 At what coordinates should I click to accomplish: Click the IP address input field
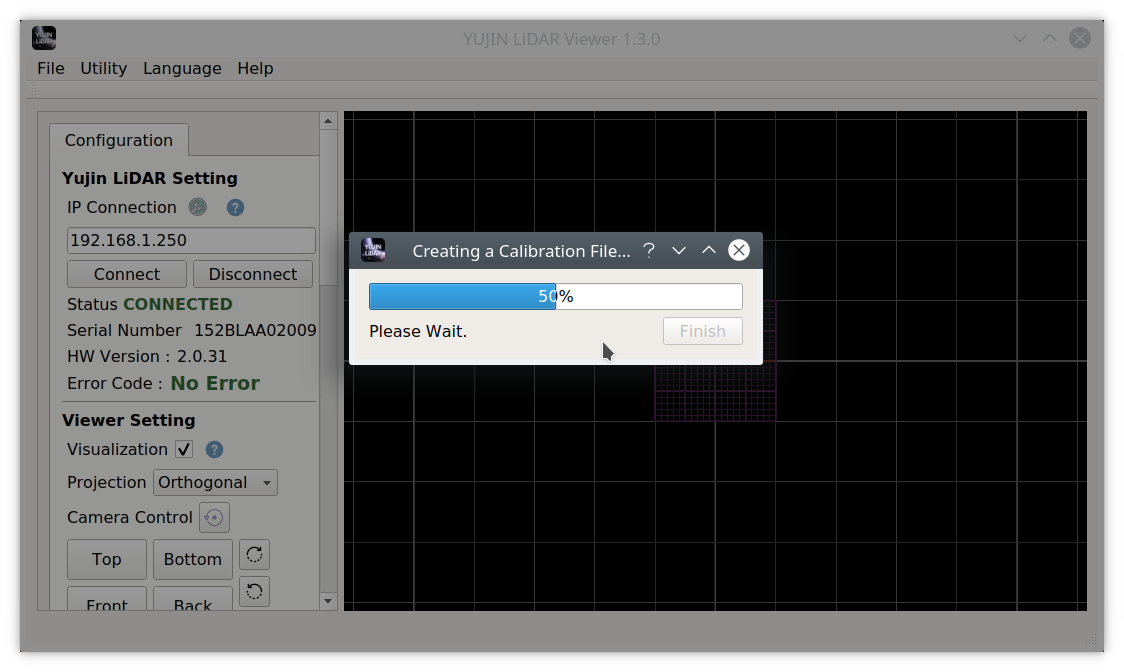[191, 240]
